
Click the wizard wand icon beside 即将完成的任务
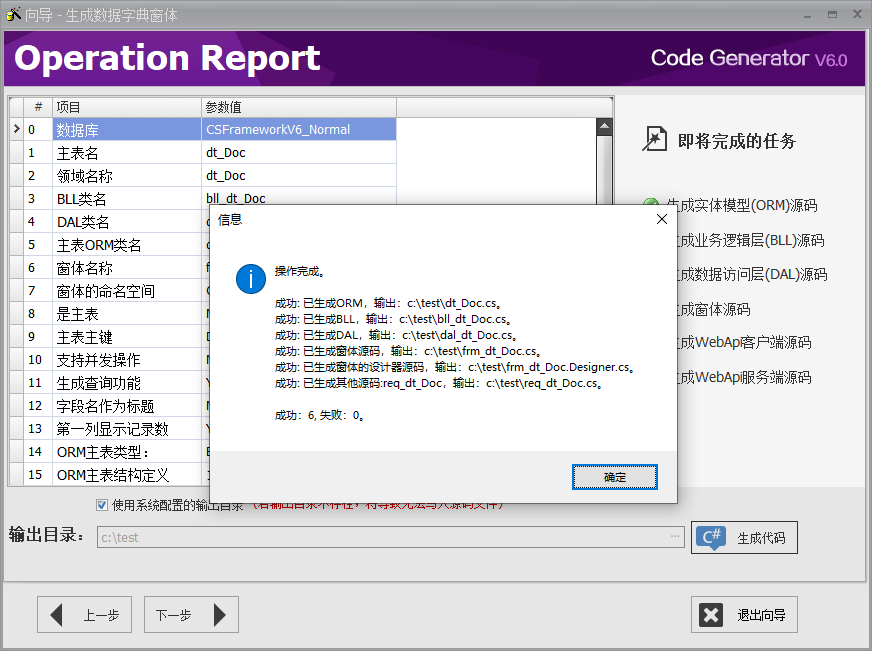[654, 140]
